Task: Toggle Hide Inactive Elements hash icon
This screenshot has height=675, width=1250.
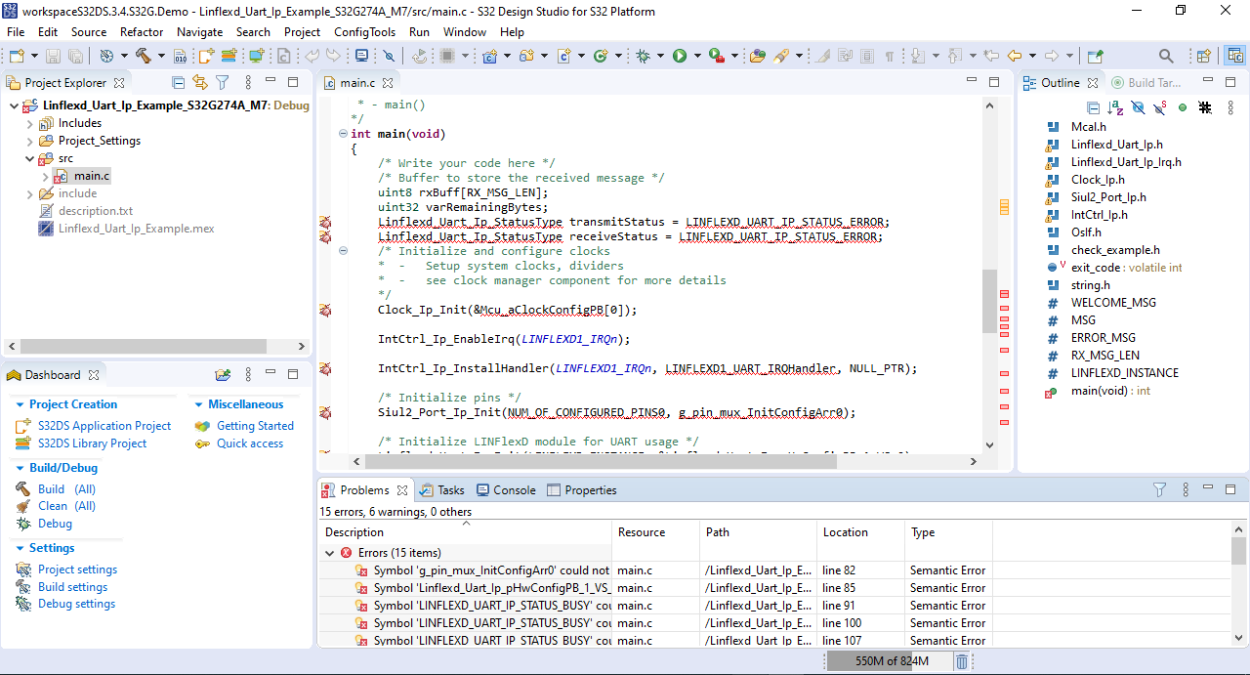Action: 1205,107
